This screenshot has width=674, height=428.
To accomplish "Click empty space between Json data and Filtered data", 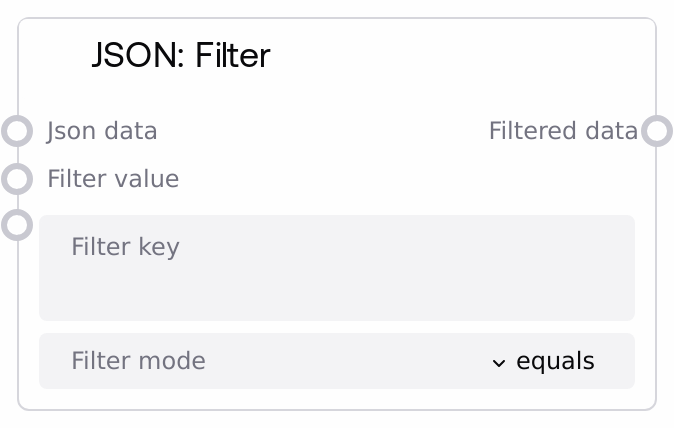I will pos(320,131).
